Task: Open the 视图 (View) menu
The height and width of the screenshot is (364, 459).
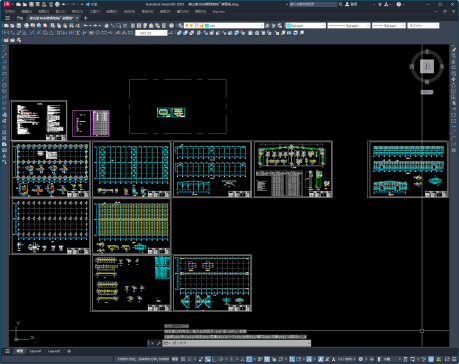Action: [x=43, y=11]
